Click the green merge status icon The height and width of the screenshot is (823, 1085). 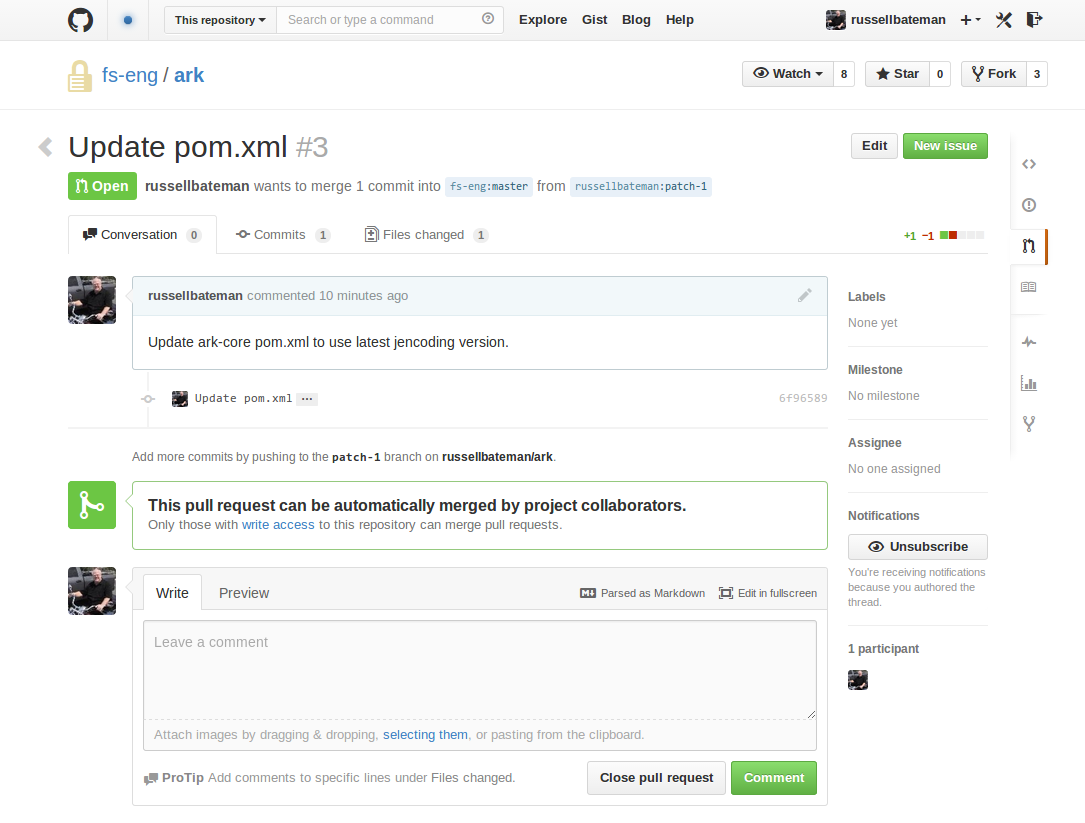[92, 505]
